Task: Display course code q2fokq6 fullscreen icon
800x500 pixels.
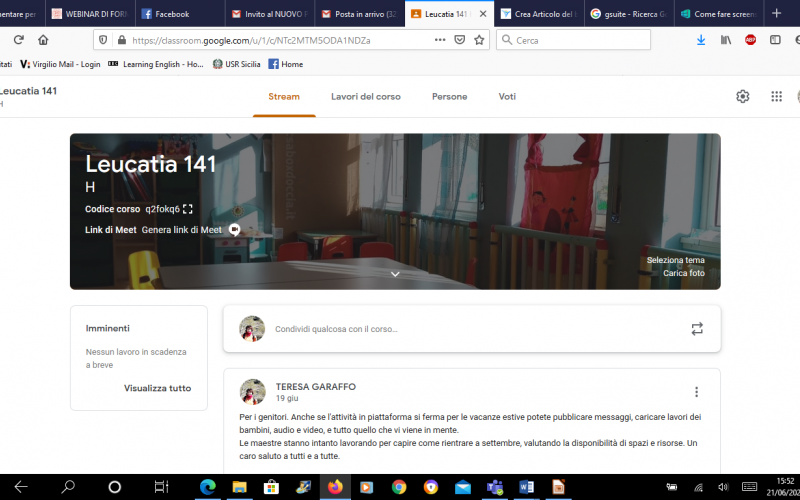Action: pos(188,209)
